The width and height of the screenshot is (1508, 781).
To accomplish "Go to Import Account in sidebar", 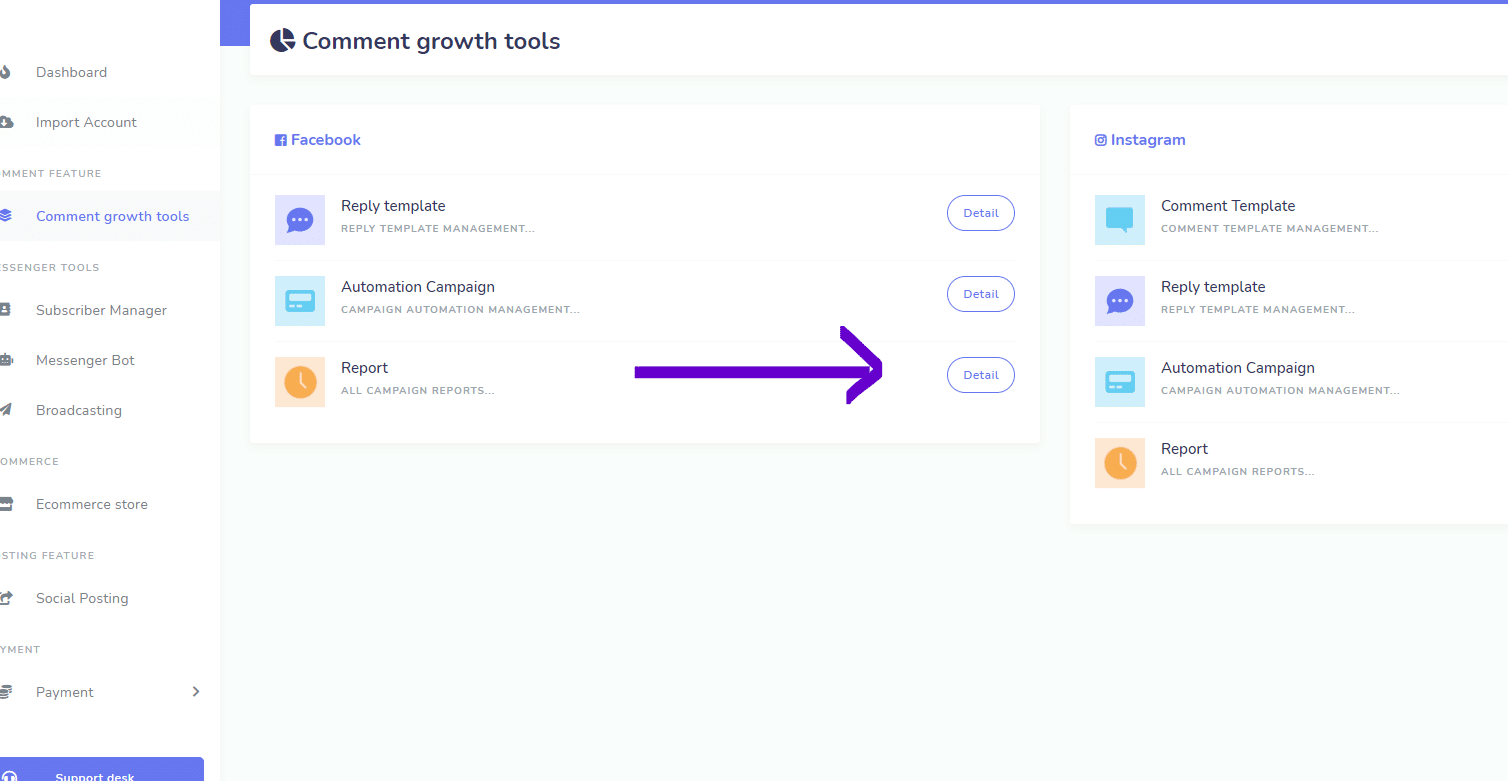I will pyautogui.click(x=86, y=122).
